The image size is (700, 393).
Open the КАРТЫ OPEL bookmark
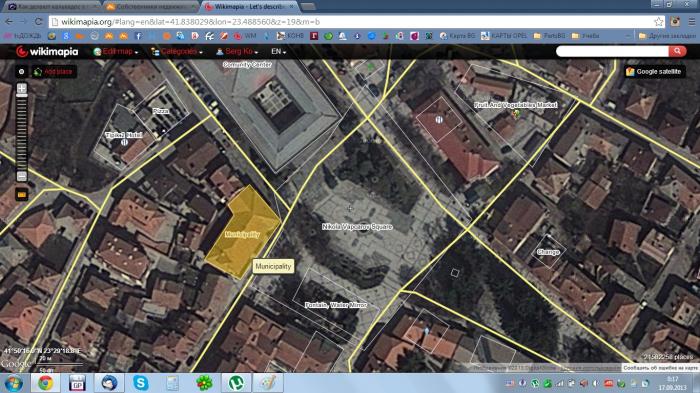[503, 36]
